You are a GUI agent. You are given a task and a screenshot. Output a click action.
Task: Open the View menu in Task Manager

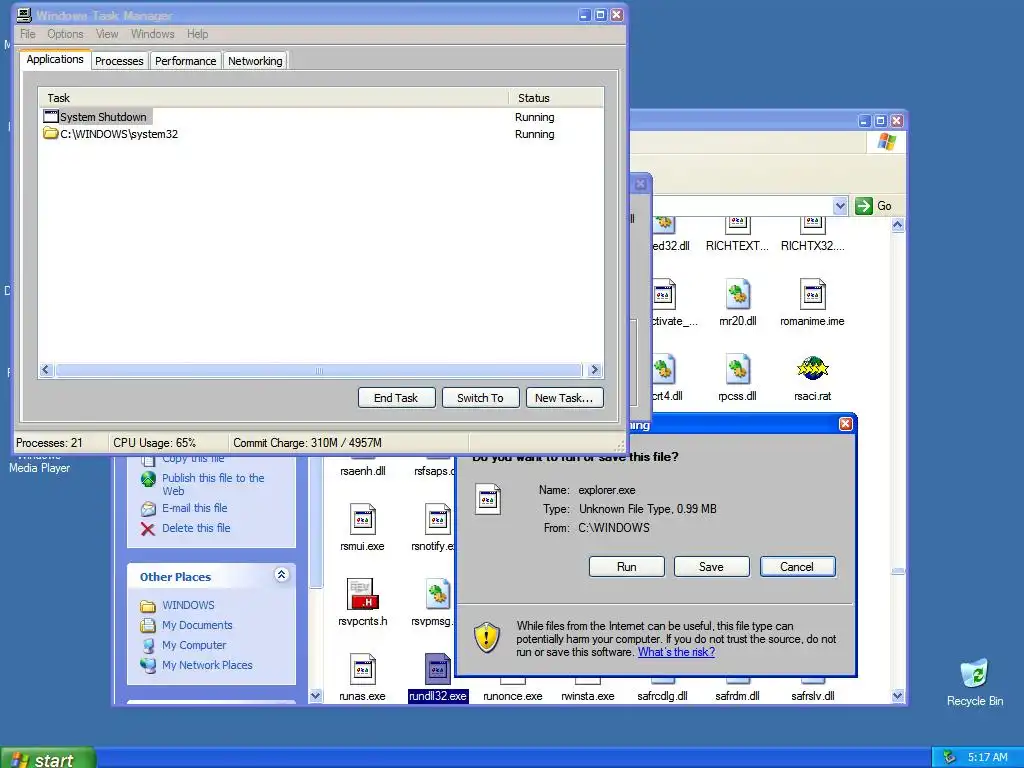pyautogui.click(x=107, y=34)
